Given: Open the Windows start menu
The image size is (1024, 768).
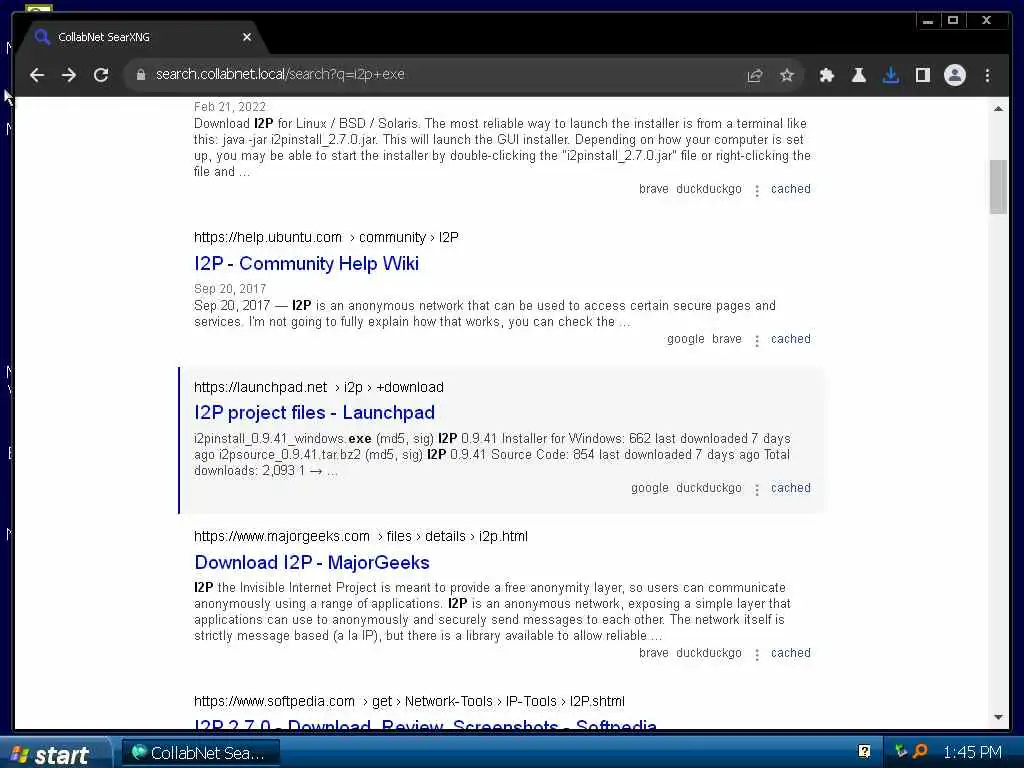Looking at the screenshot, I should (x=55, y=754).
